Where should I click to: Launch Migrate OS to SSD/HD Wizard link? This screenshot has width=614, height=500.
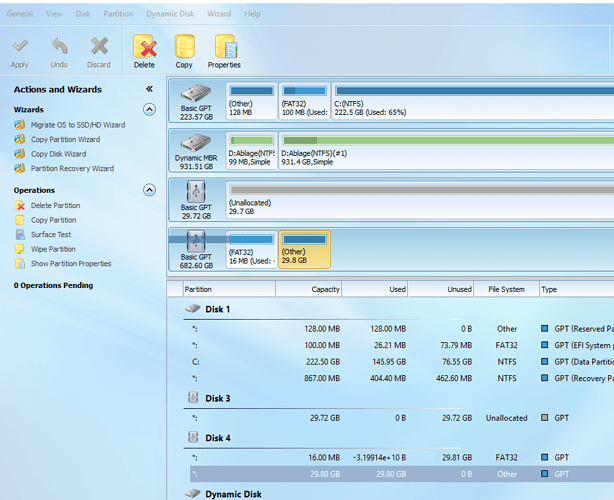78,125
